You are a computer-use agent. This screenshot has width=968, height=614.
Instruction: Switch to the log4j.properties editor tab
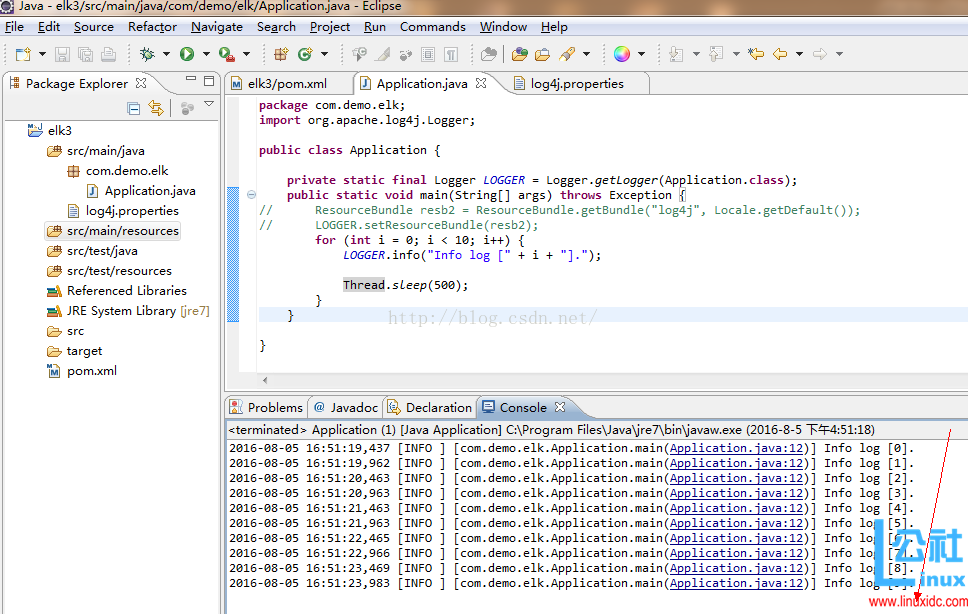point(576,84)
